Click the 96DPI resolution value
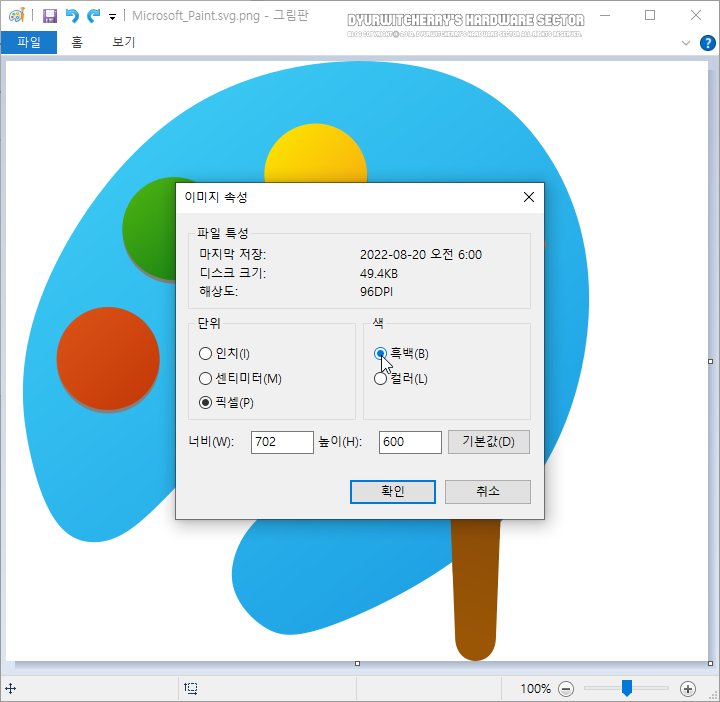This screenshot has width=720, height=702. (376, 292)
